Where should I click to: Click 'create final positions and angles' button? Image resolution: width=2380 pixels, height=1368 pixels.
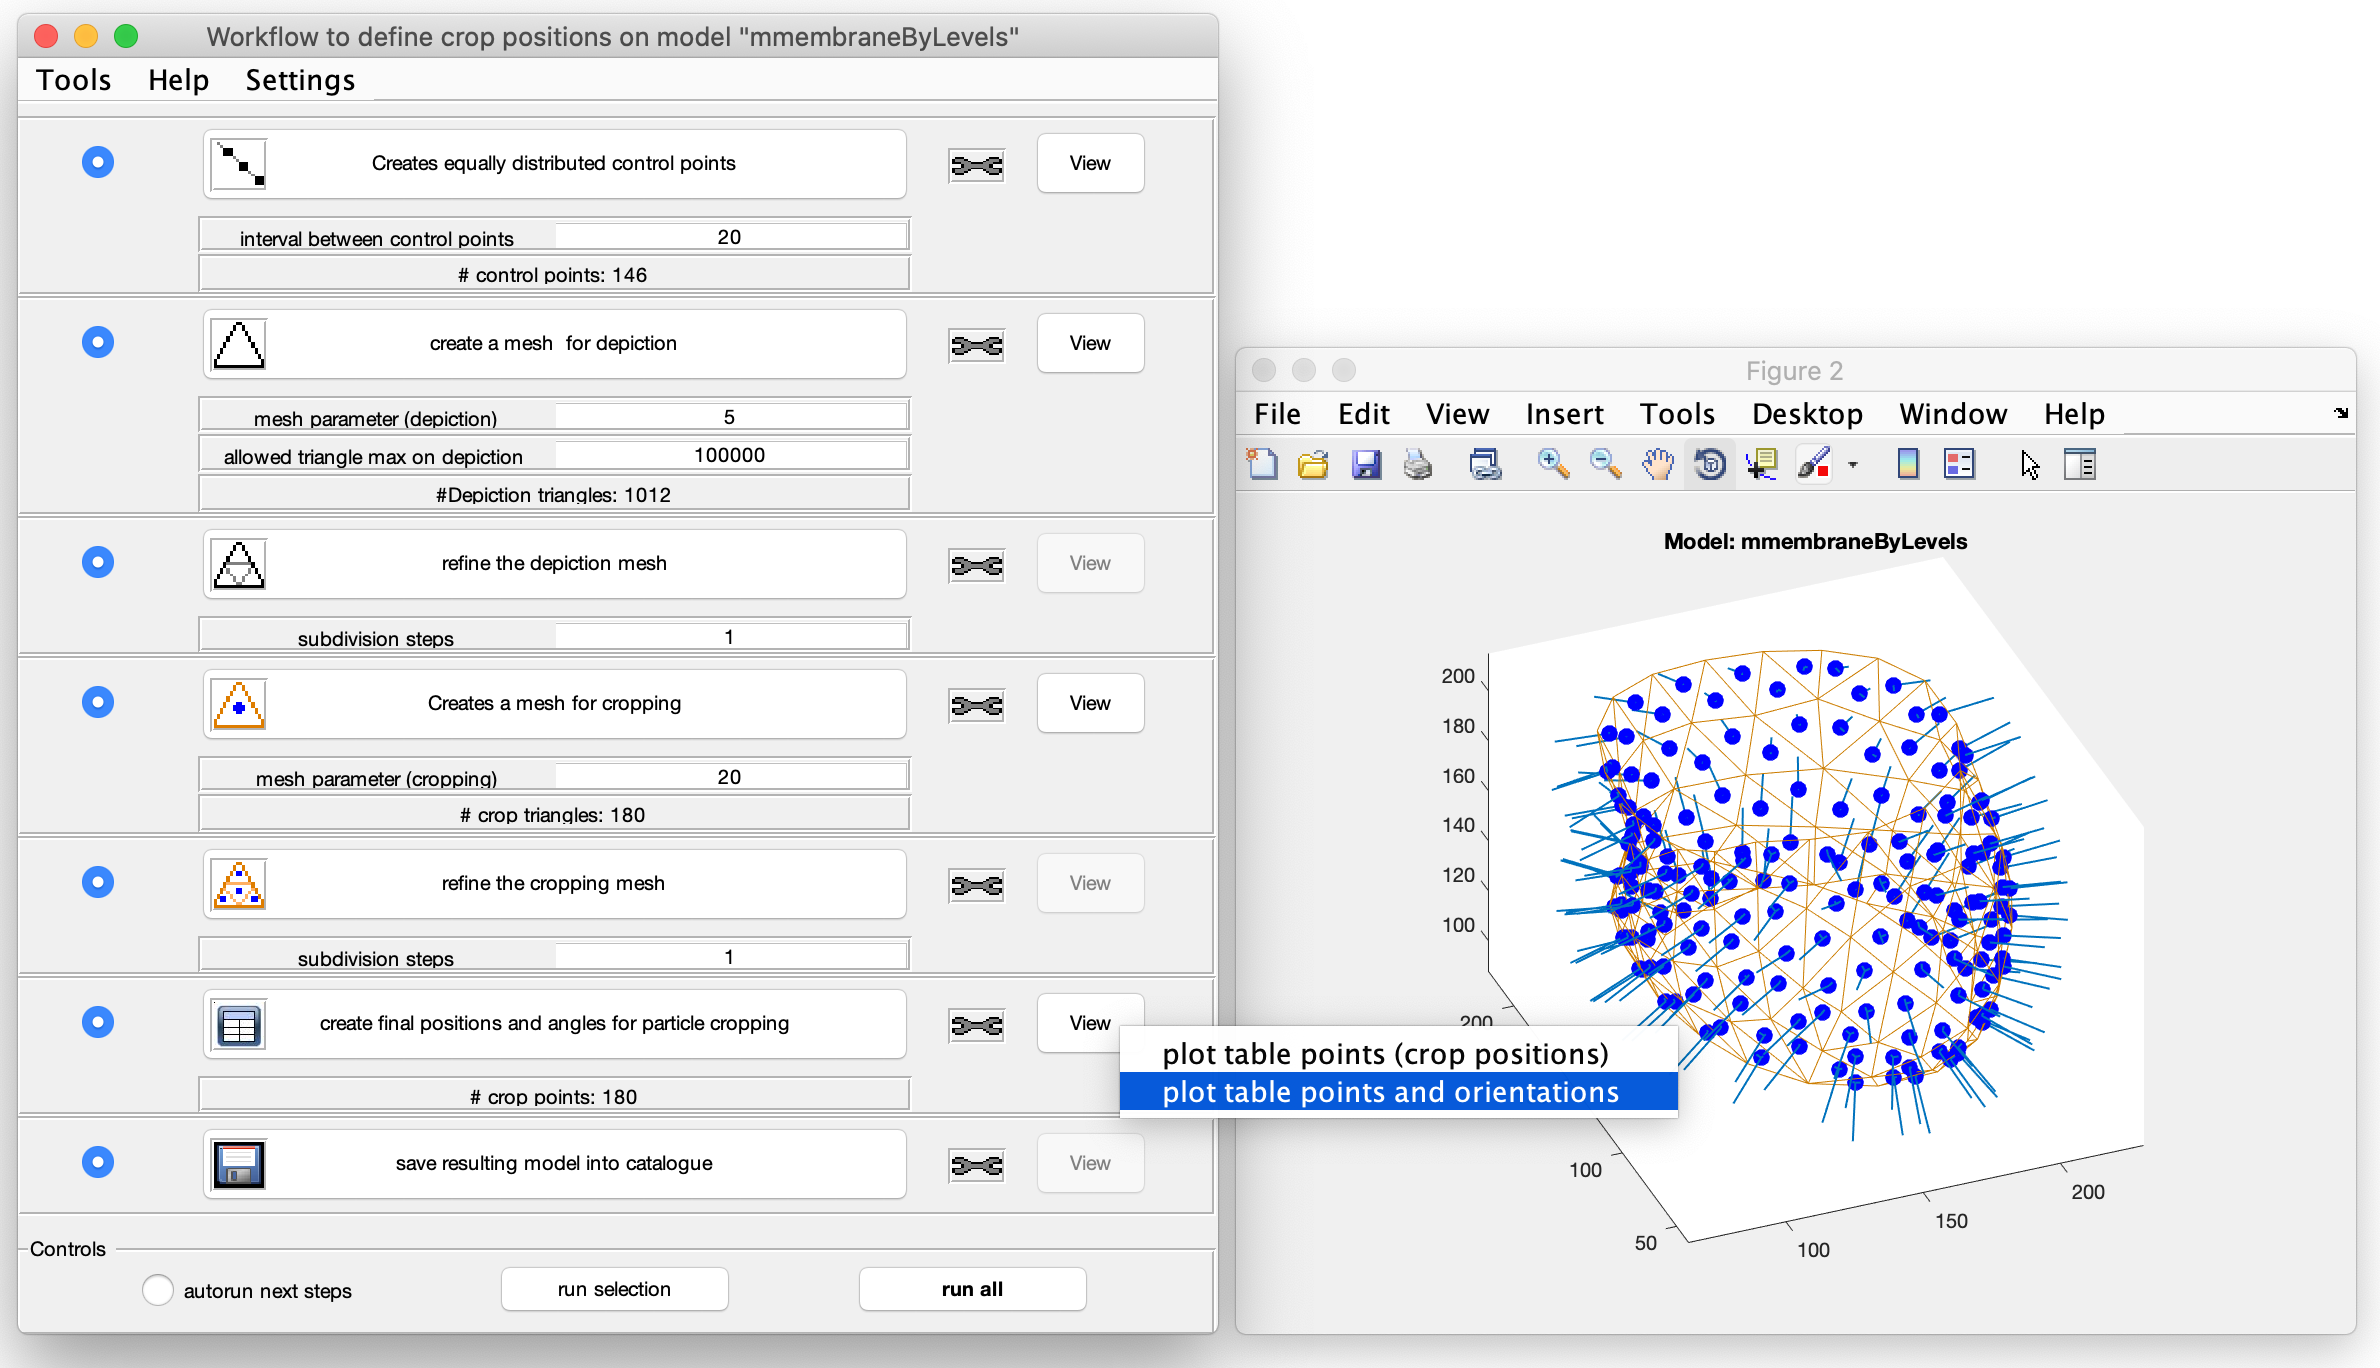tap(555, 1024)
